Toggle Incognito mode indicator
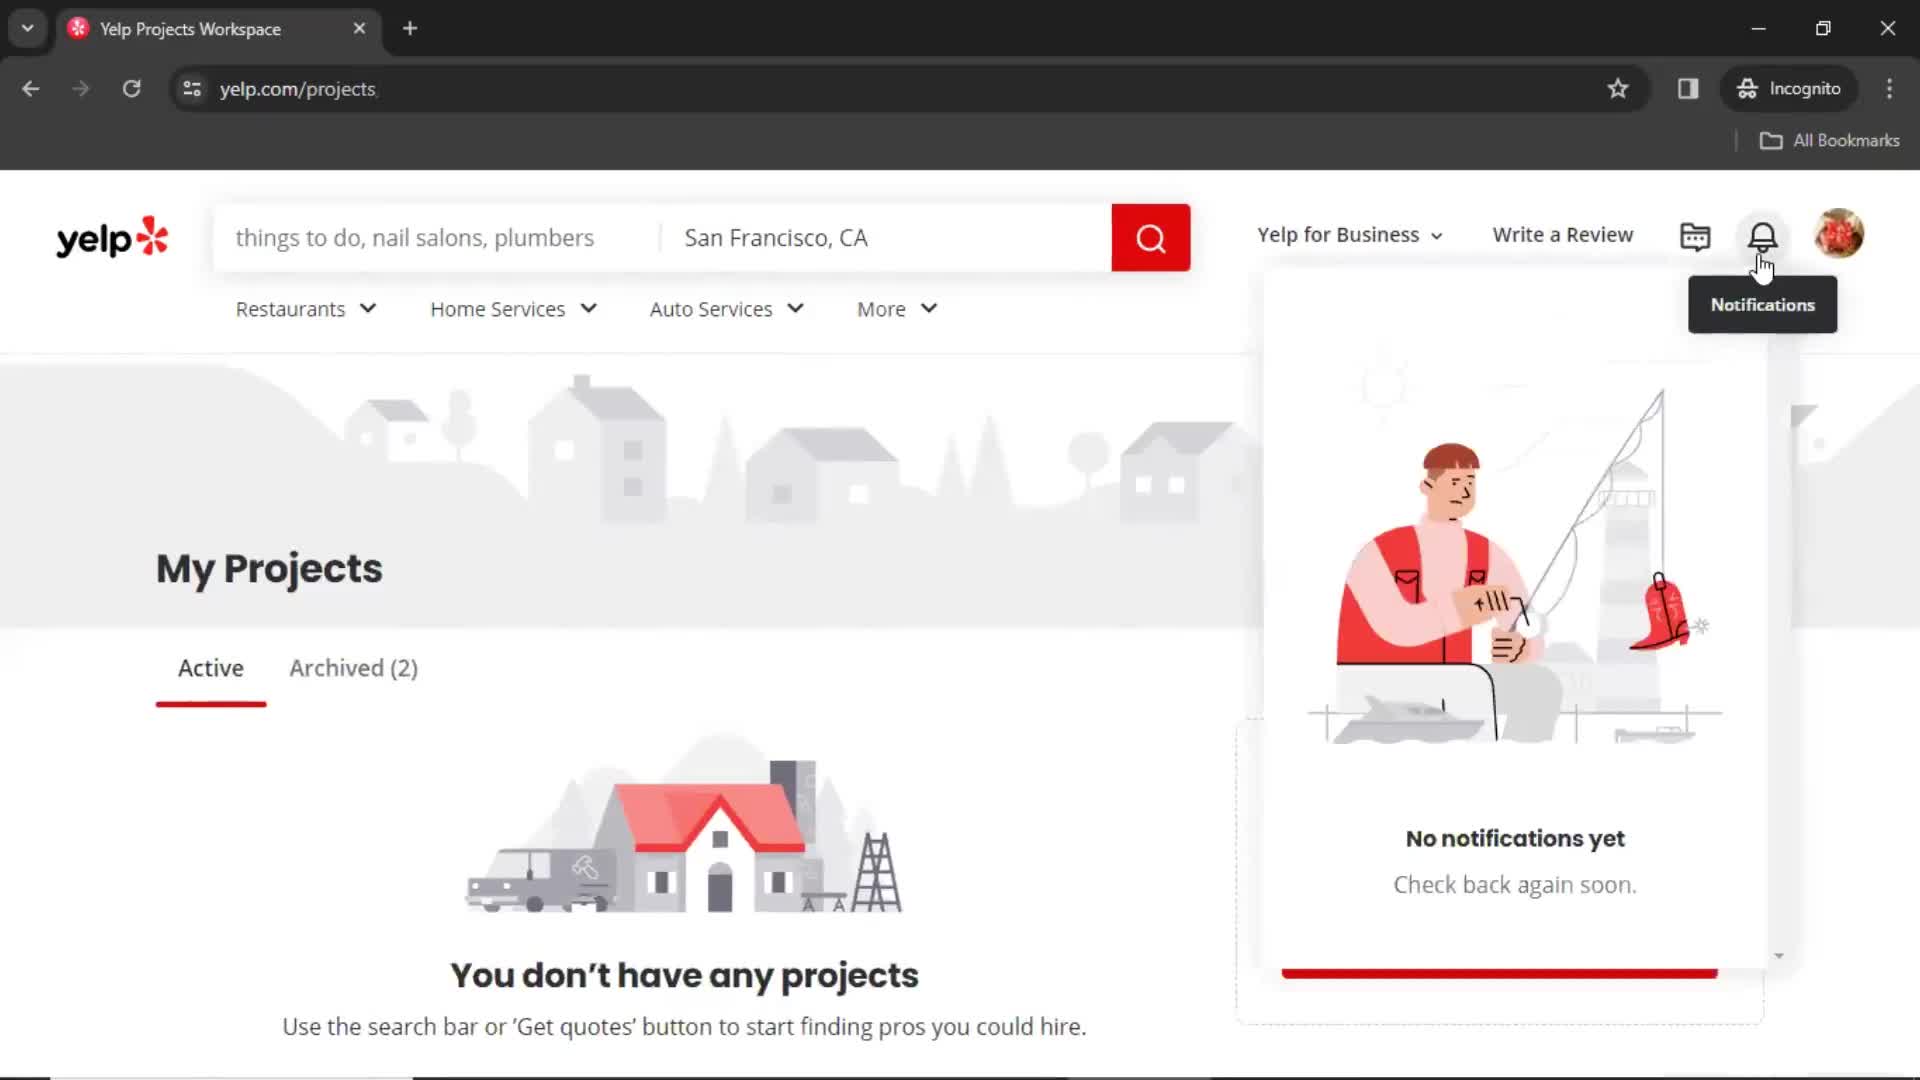Screen dimensions: 1920x1080 [1791, 88]
